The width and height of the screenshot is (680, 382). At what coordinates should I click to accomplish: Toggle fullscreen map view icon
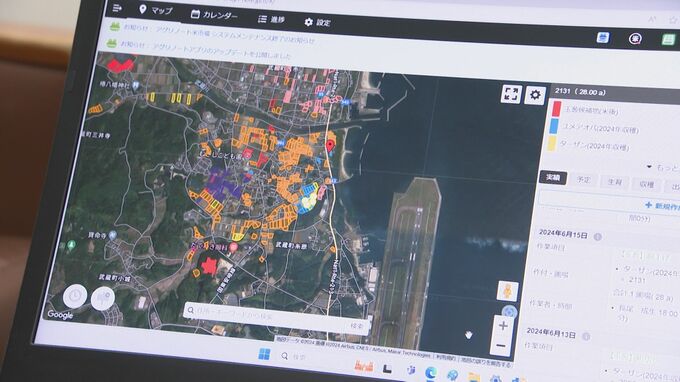[x=511, y=93]
